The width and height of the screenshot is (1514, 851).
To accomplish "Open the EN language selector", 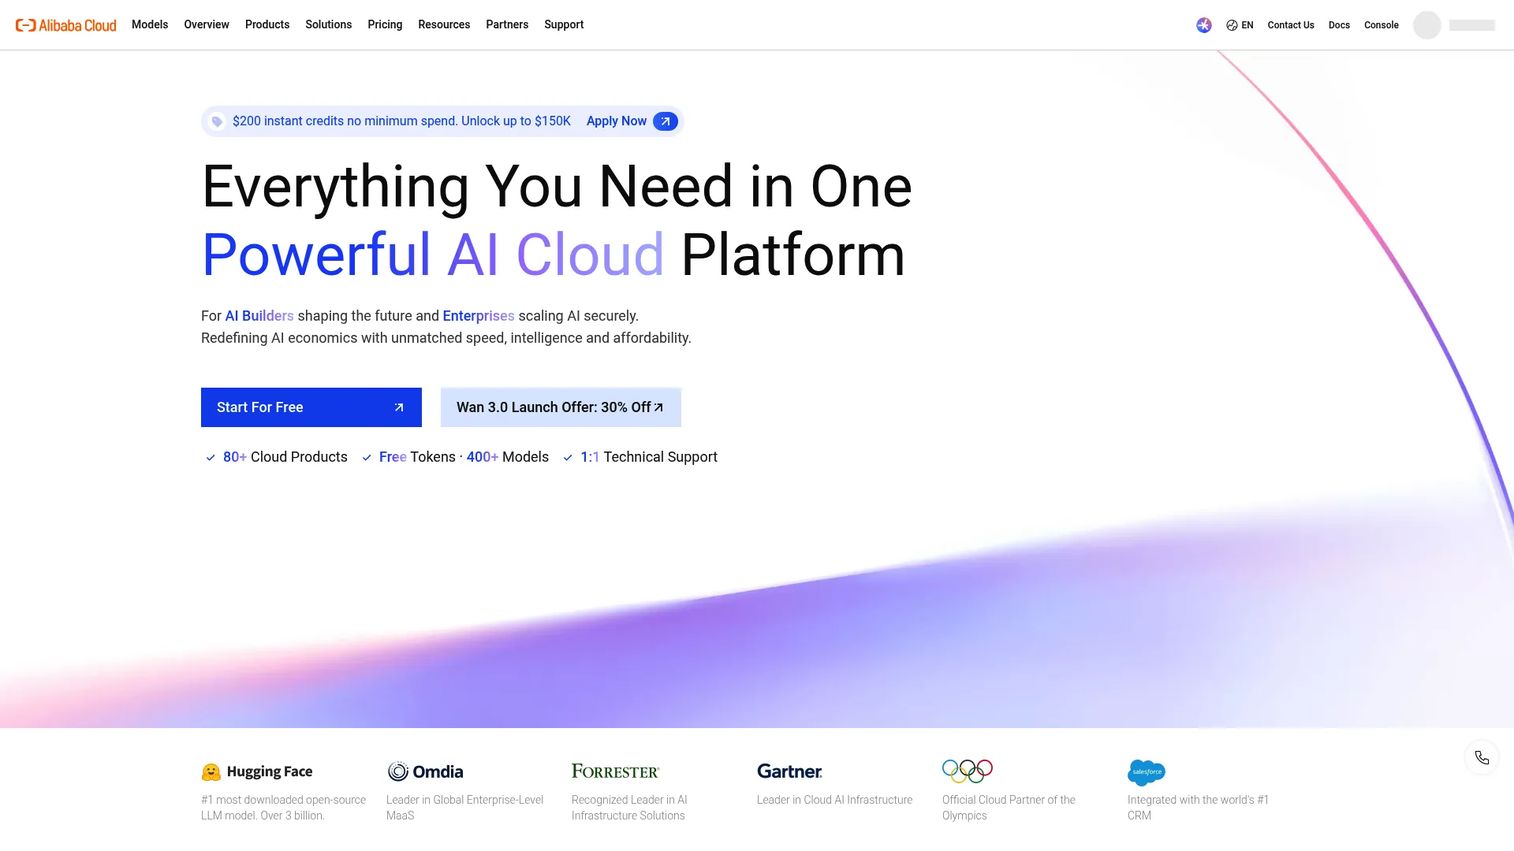I will tap(1240, 25).
